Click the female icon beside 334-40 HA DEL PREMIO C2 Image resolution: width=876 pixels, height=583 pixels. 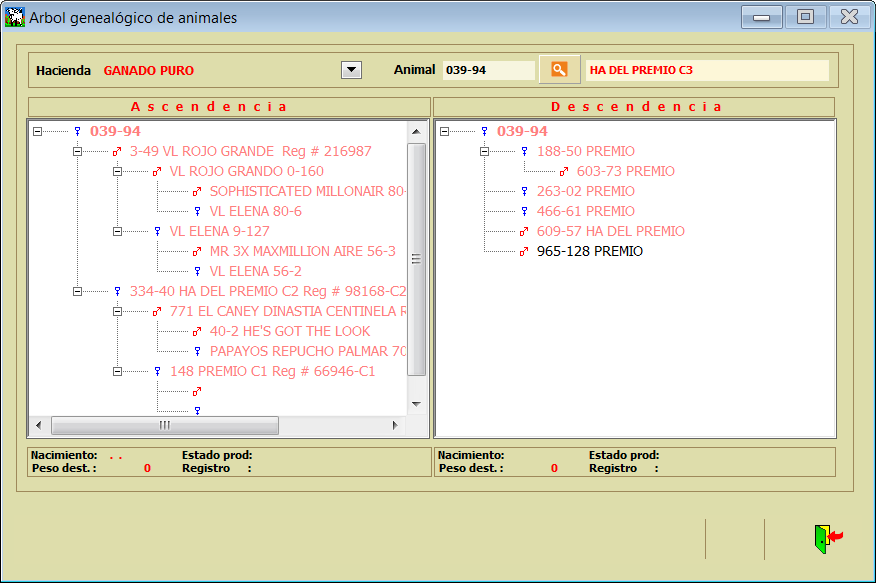pos(117,291)
